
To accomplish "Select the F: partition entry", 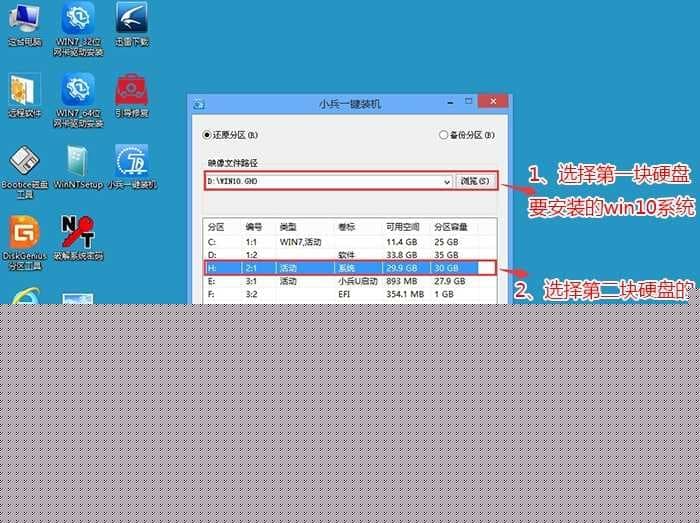I will tap(350, 294).
